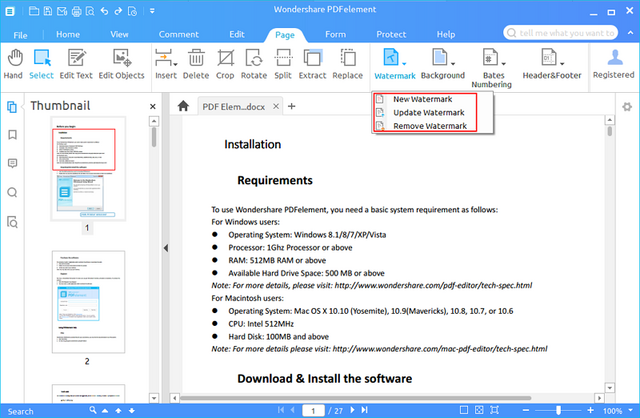Viewport: 640px width, 418px height.
Task: Open the Help tab
Action: 446,35
